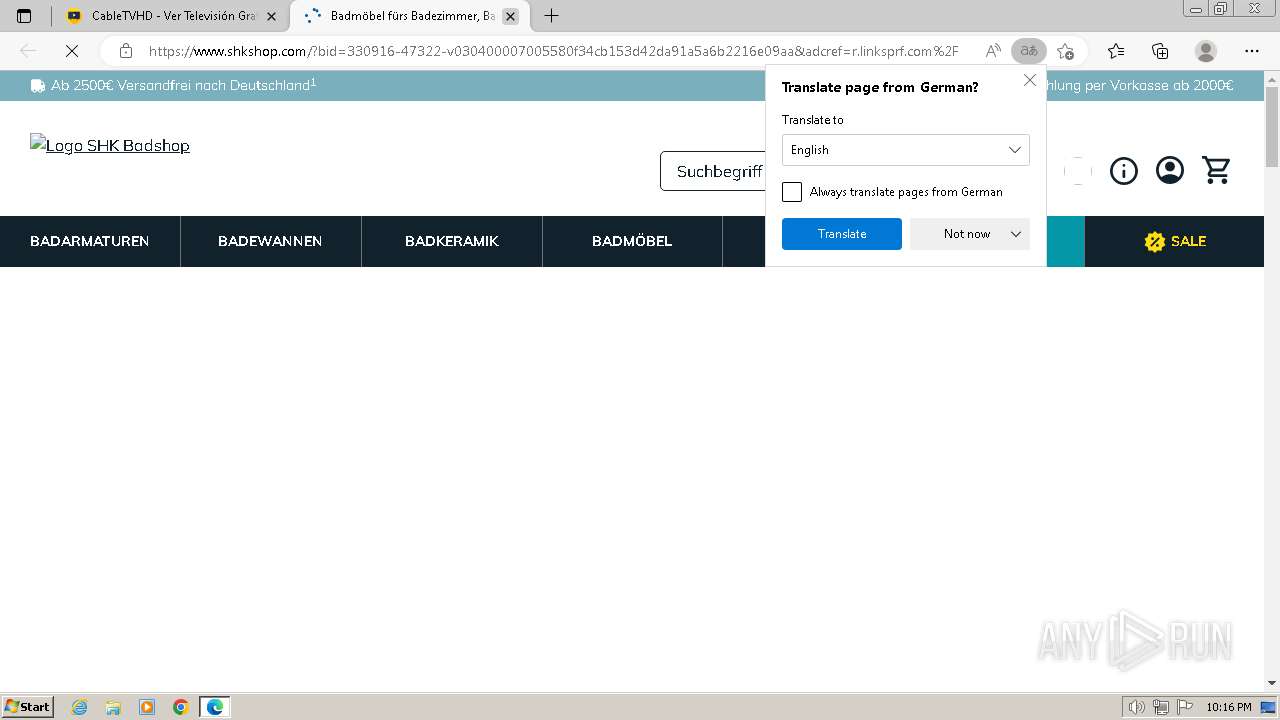Screen dimensions: 1280x720
Task: Click Ab 2500€ Versandfrei nach Deutschland text
Action: (183, 86)
